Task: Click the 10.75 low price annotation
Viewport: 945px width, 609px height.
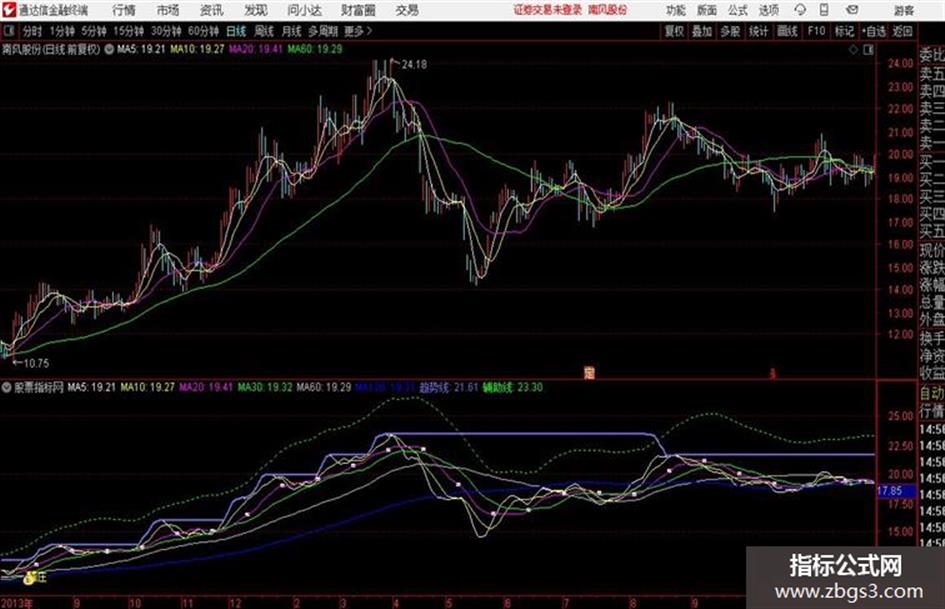Action: coord(36,363)
